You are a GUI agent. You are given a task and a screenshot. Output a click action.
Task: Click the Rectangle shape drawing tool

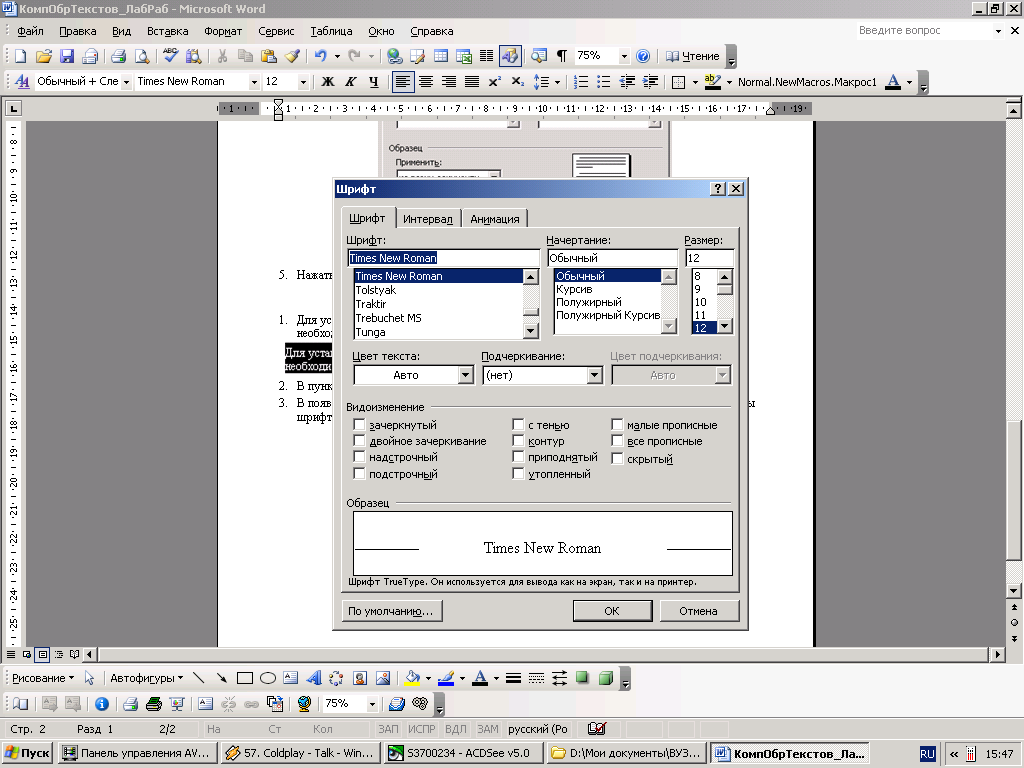pos(245,679)
